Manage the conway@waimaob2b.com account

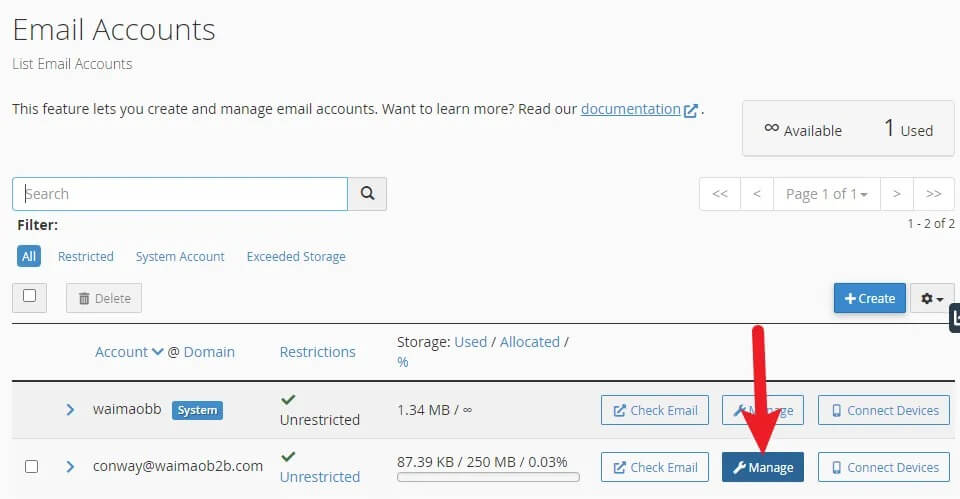762,467
